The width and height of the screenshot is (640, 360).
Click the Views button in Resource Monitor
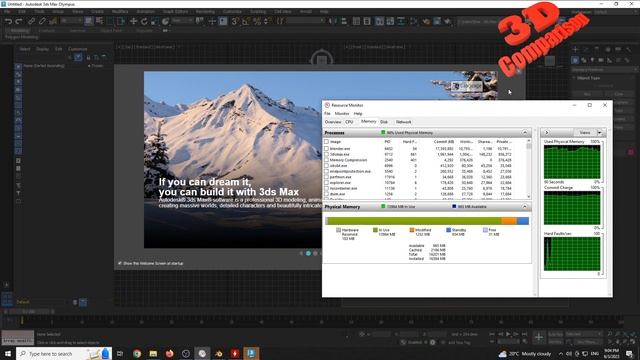(585, 133)
